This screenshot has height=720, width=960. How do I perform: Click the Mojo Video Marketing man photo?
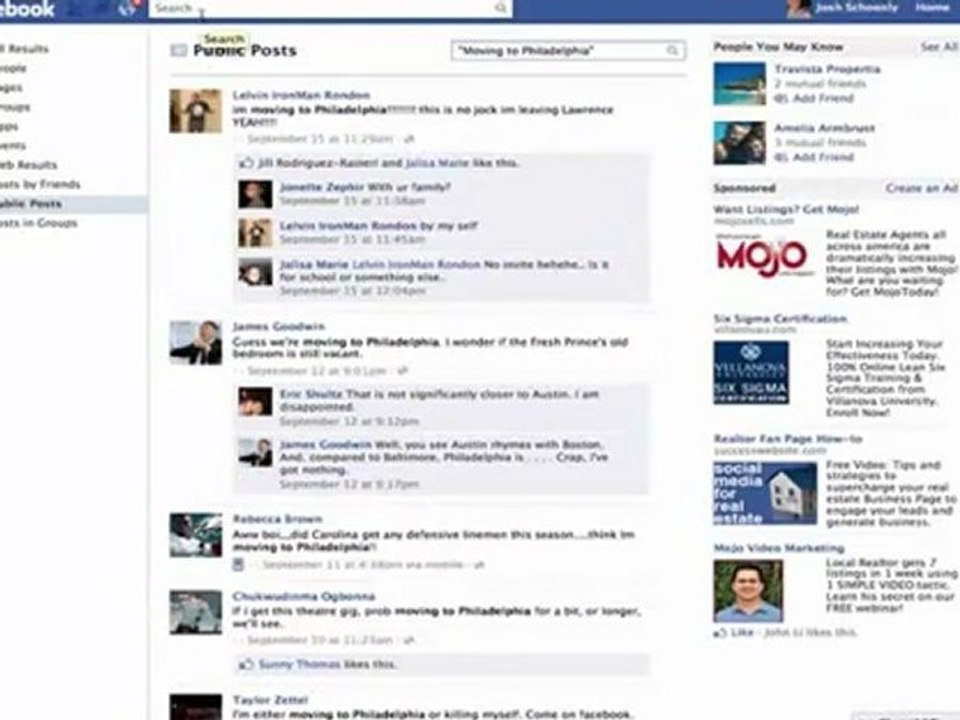[x=748, y=591]
